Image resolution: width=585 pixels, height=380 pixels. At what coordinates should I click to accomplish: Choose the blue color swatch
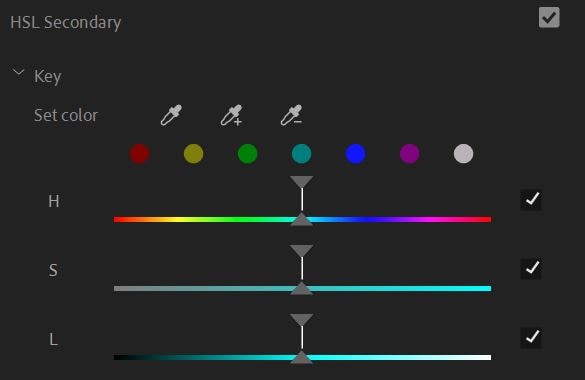coord(356,154)
